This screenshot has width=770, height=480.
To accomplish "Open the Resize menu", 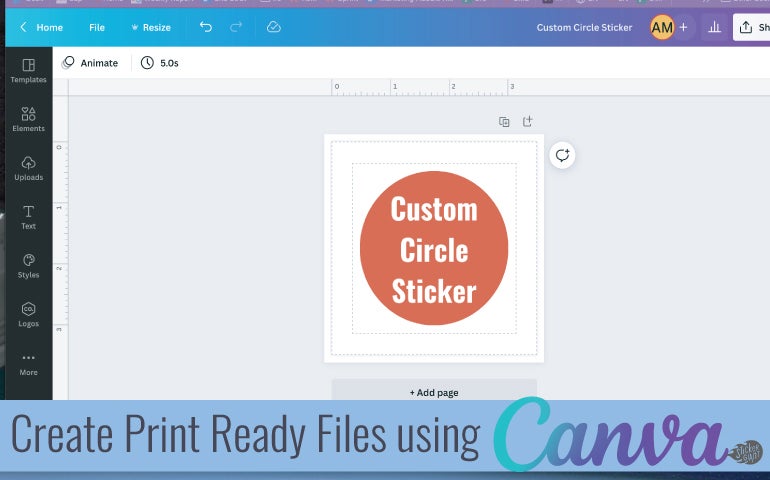I will point(151,28).
